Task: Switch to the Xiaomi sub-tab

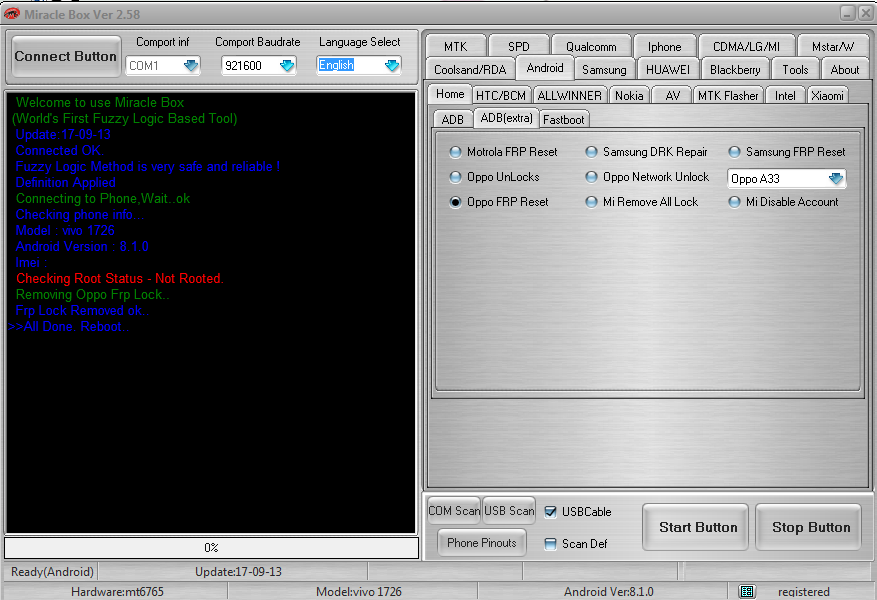Action: click(827, 96)
